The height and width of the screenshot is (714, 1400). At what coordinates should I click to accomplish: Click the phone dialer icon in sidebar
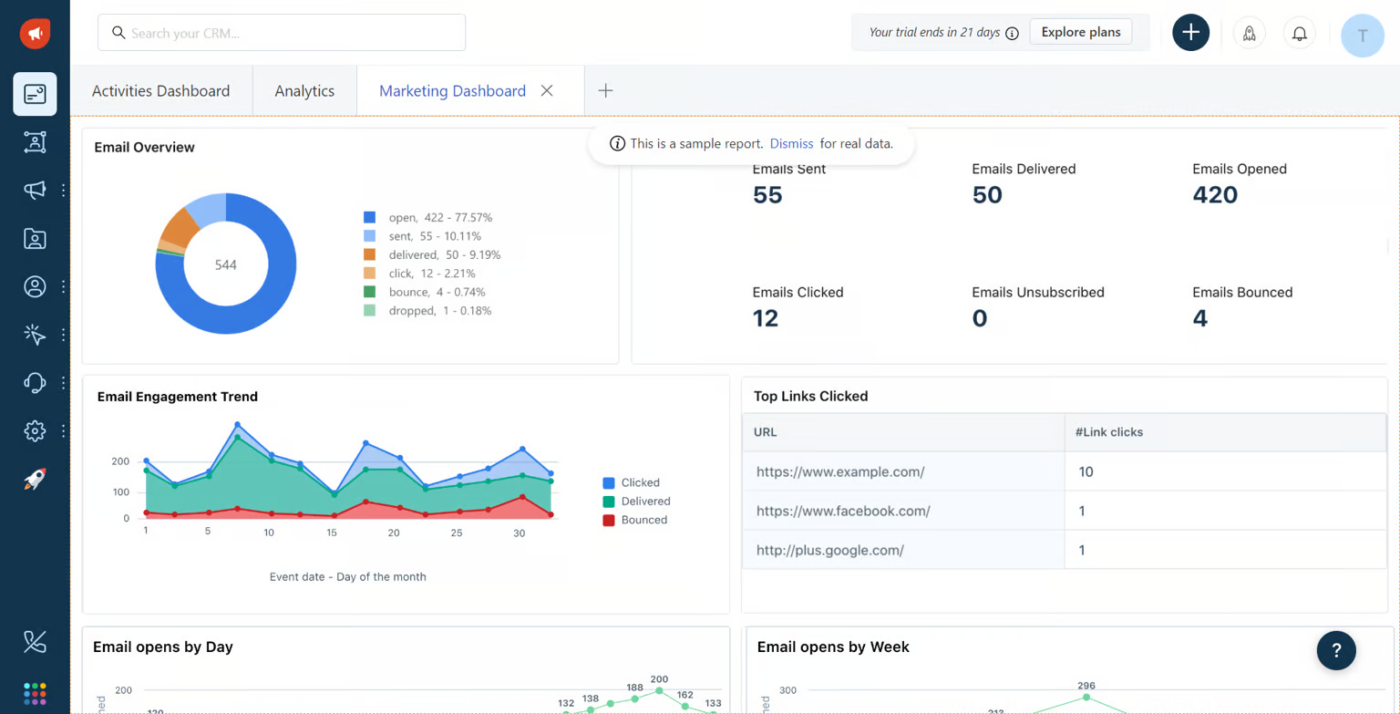tap(35, 642)
